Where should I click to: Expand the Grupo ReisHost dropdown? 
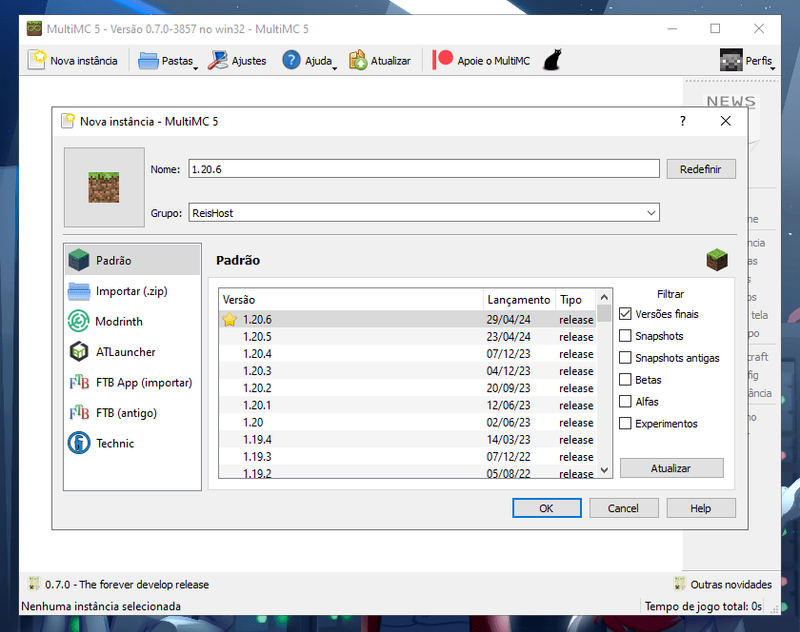(651, 213)
